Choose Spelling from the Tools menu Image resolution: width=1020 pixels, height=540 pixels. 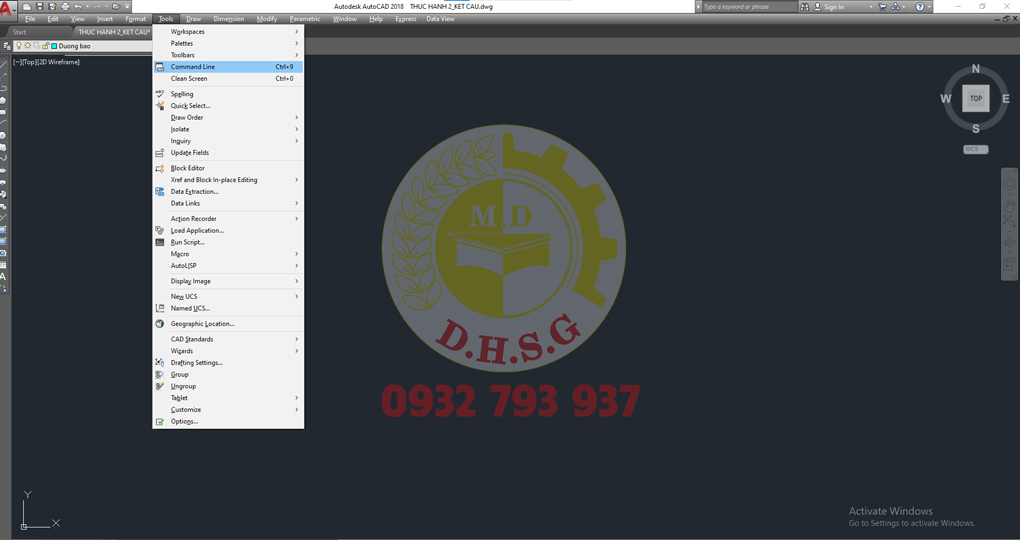228,94
